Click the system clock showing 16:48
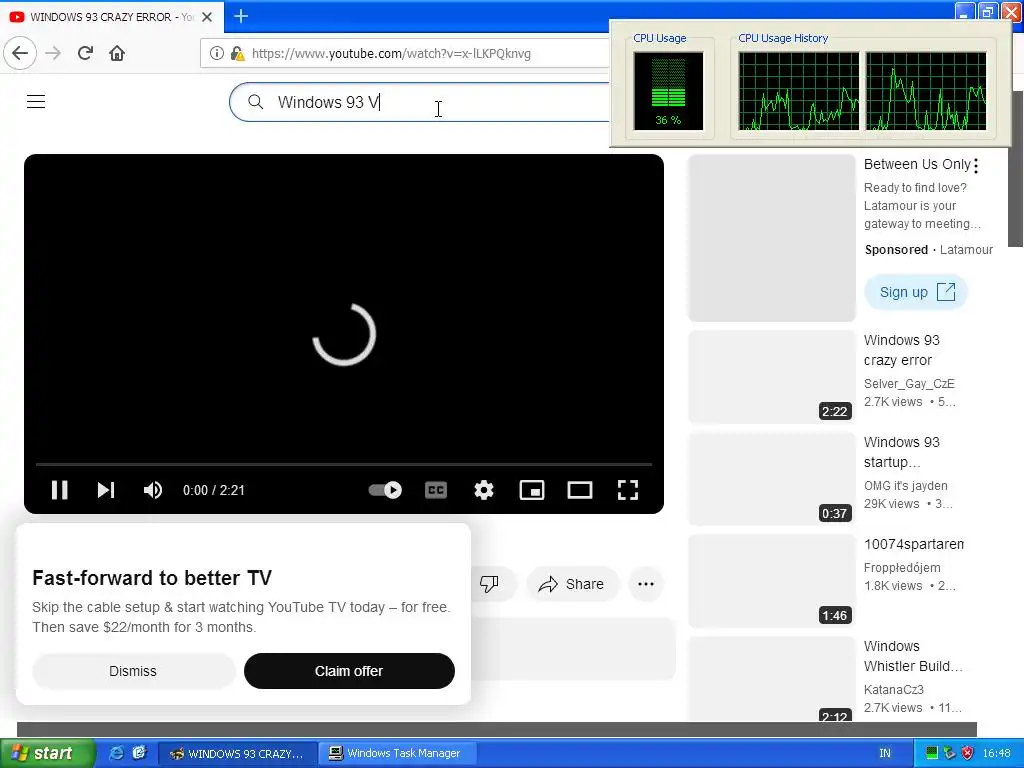 click(997, 753)
